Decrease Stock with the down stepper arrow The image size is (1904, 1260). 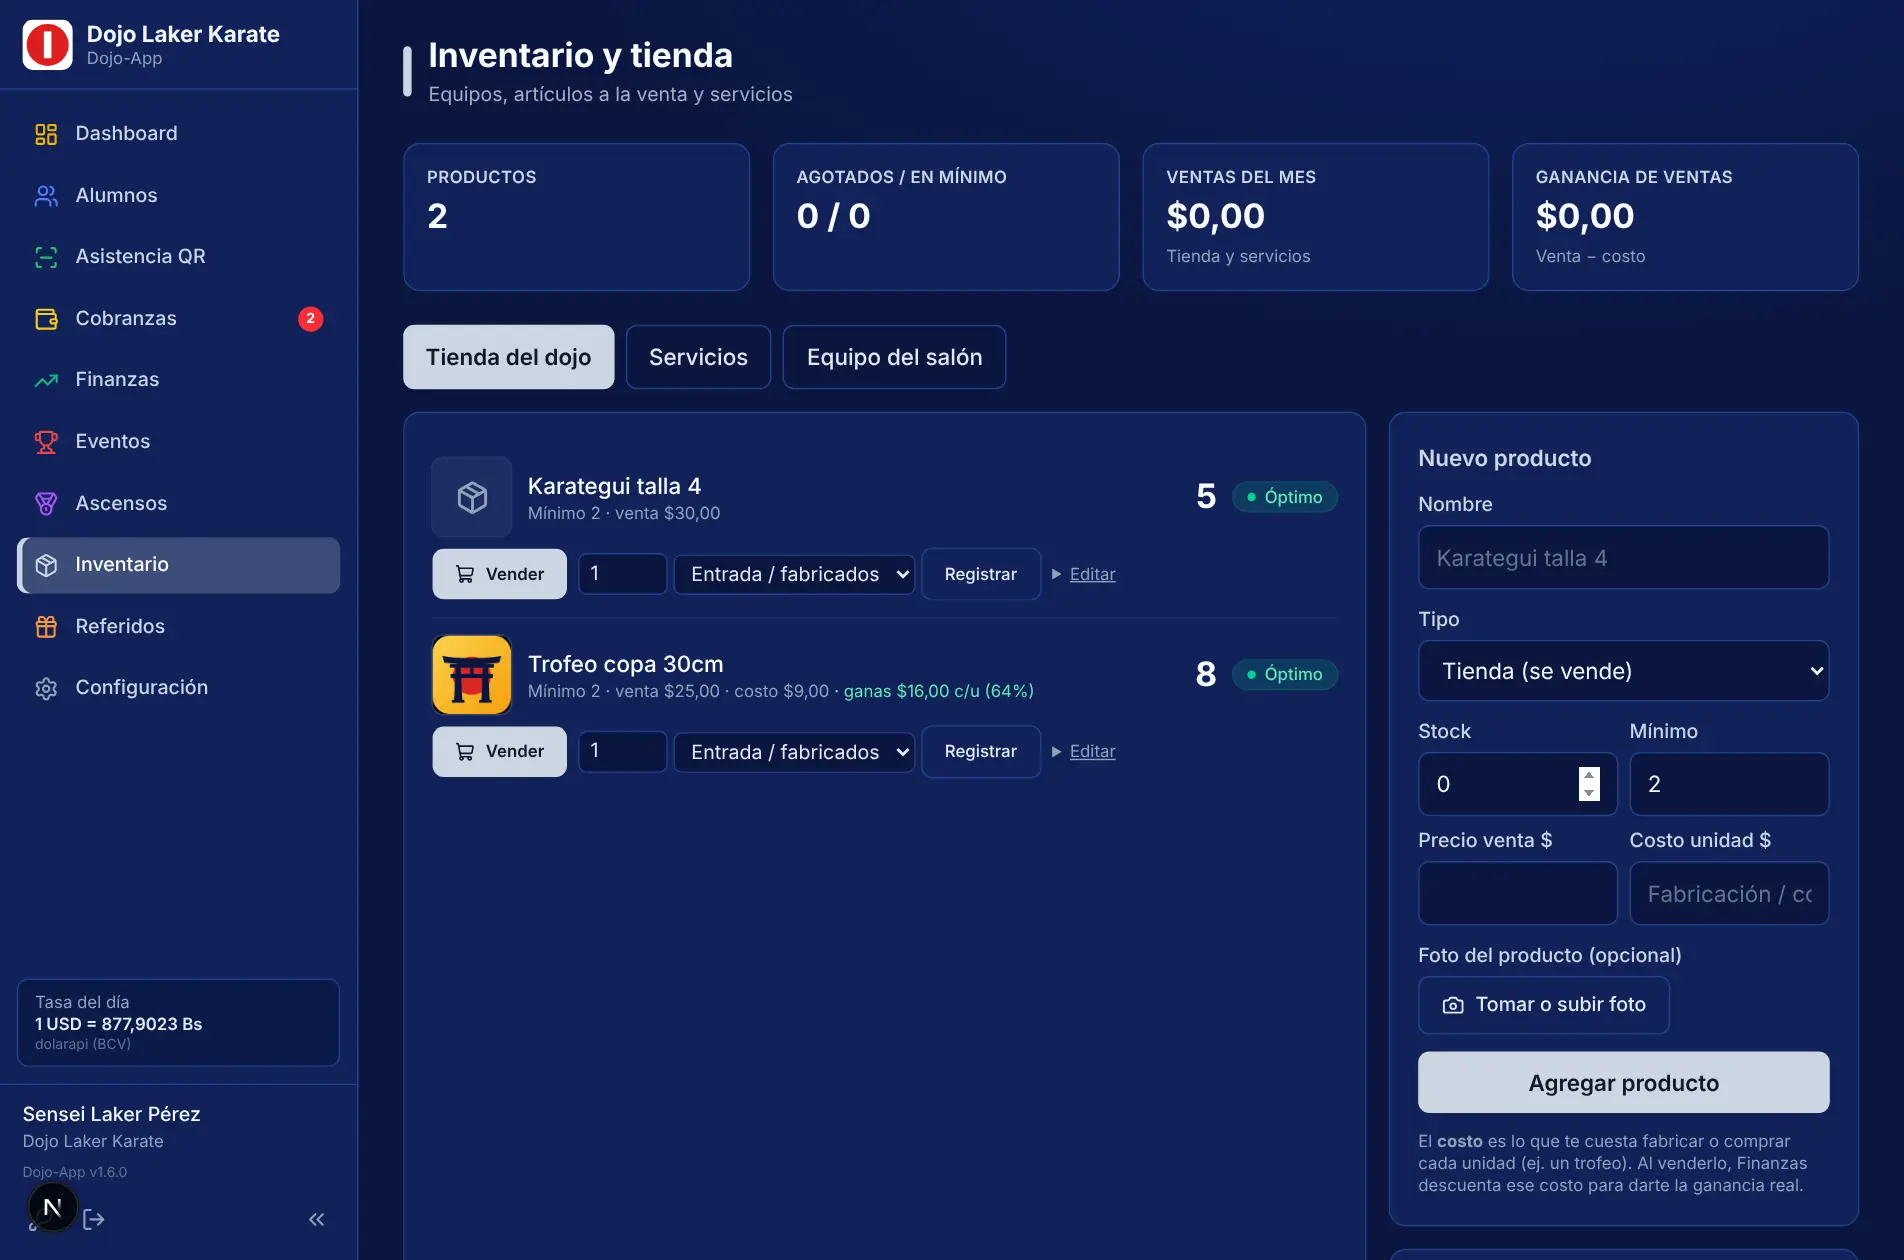(x=1589, y=793)
